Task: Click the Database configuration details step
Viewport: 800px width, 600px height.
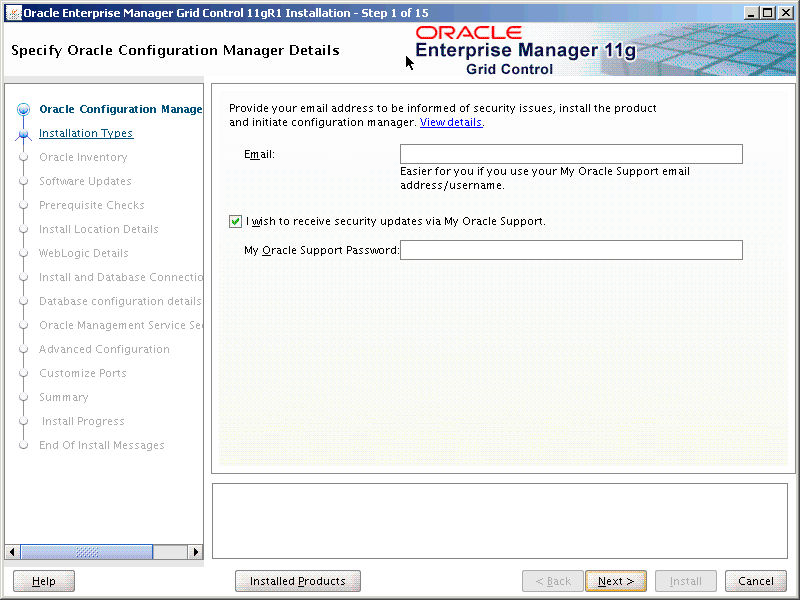Action: pyautogui.click(x=120, y=301)
